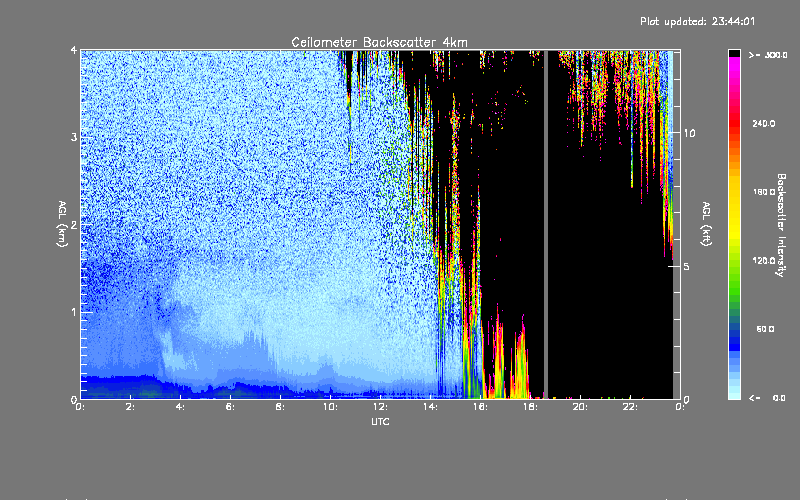Click the 'Plot updated: 23:44:01' timestamp
Viewport: 800px width, 500px height.
(697, 21)
